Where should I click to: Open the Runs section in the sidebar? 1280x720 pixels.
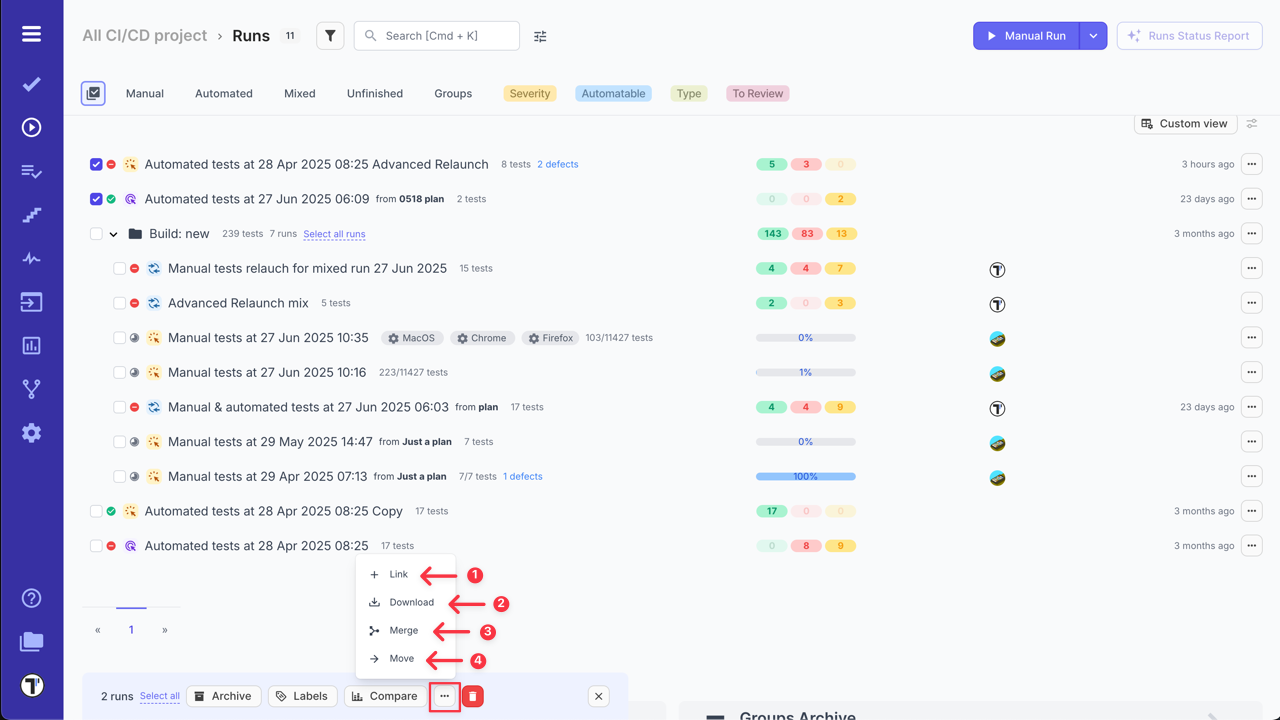(x=31, y=127)
